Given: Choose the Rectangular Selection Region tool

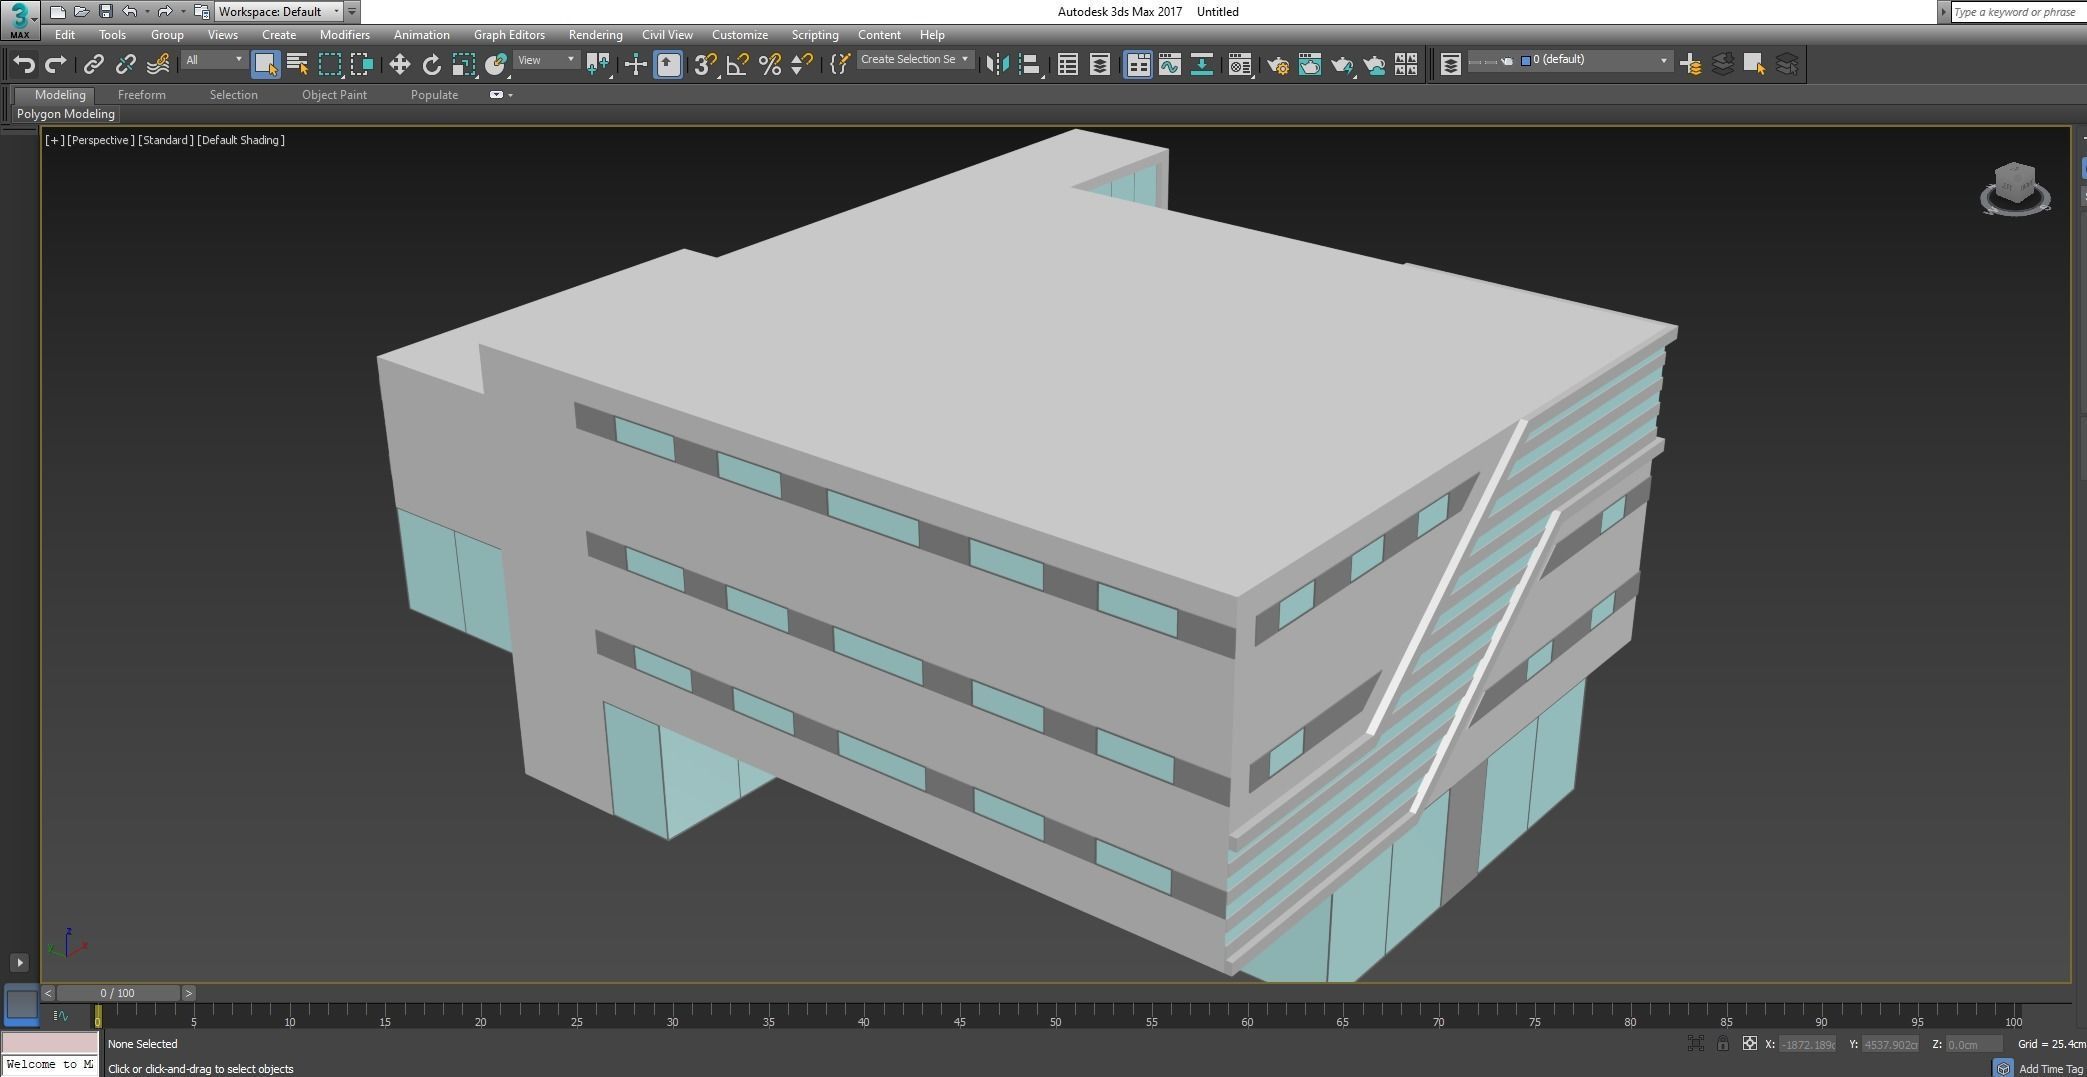Looking at the screenshot, I should coord(329,64).
